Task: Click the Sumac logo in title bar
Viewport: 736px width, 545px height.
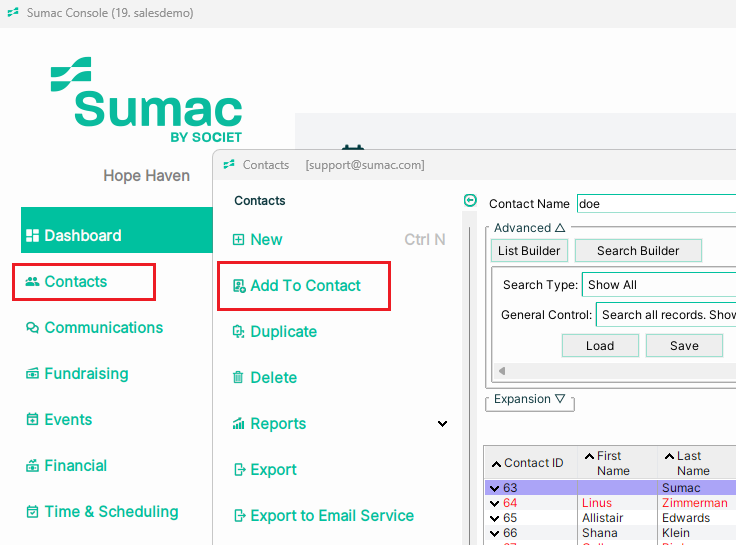Action: [13, 12]
